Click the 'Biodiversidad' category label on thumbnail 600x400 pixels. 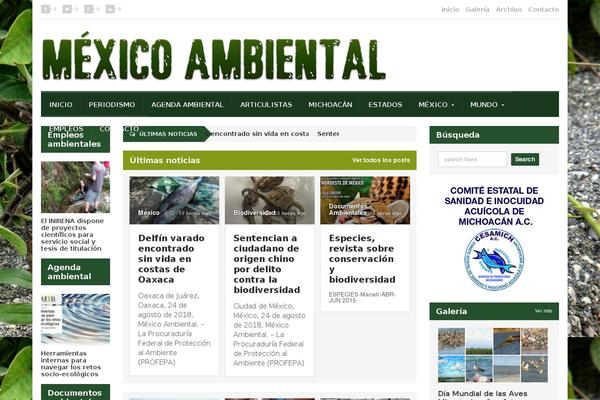click(254, 212)
